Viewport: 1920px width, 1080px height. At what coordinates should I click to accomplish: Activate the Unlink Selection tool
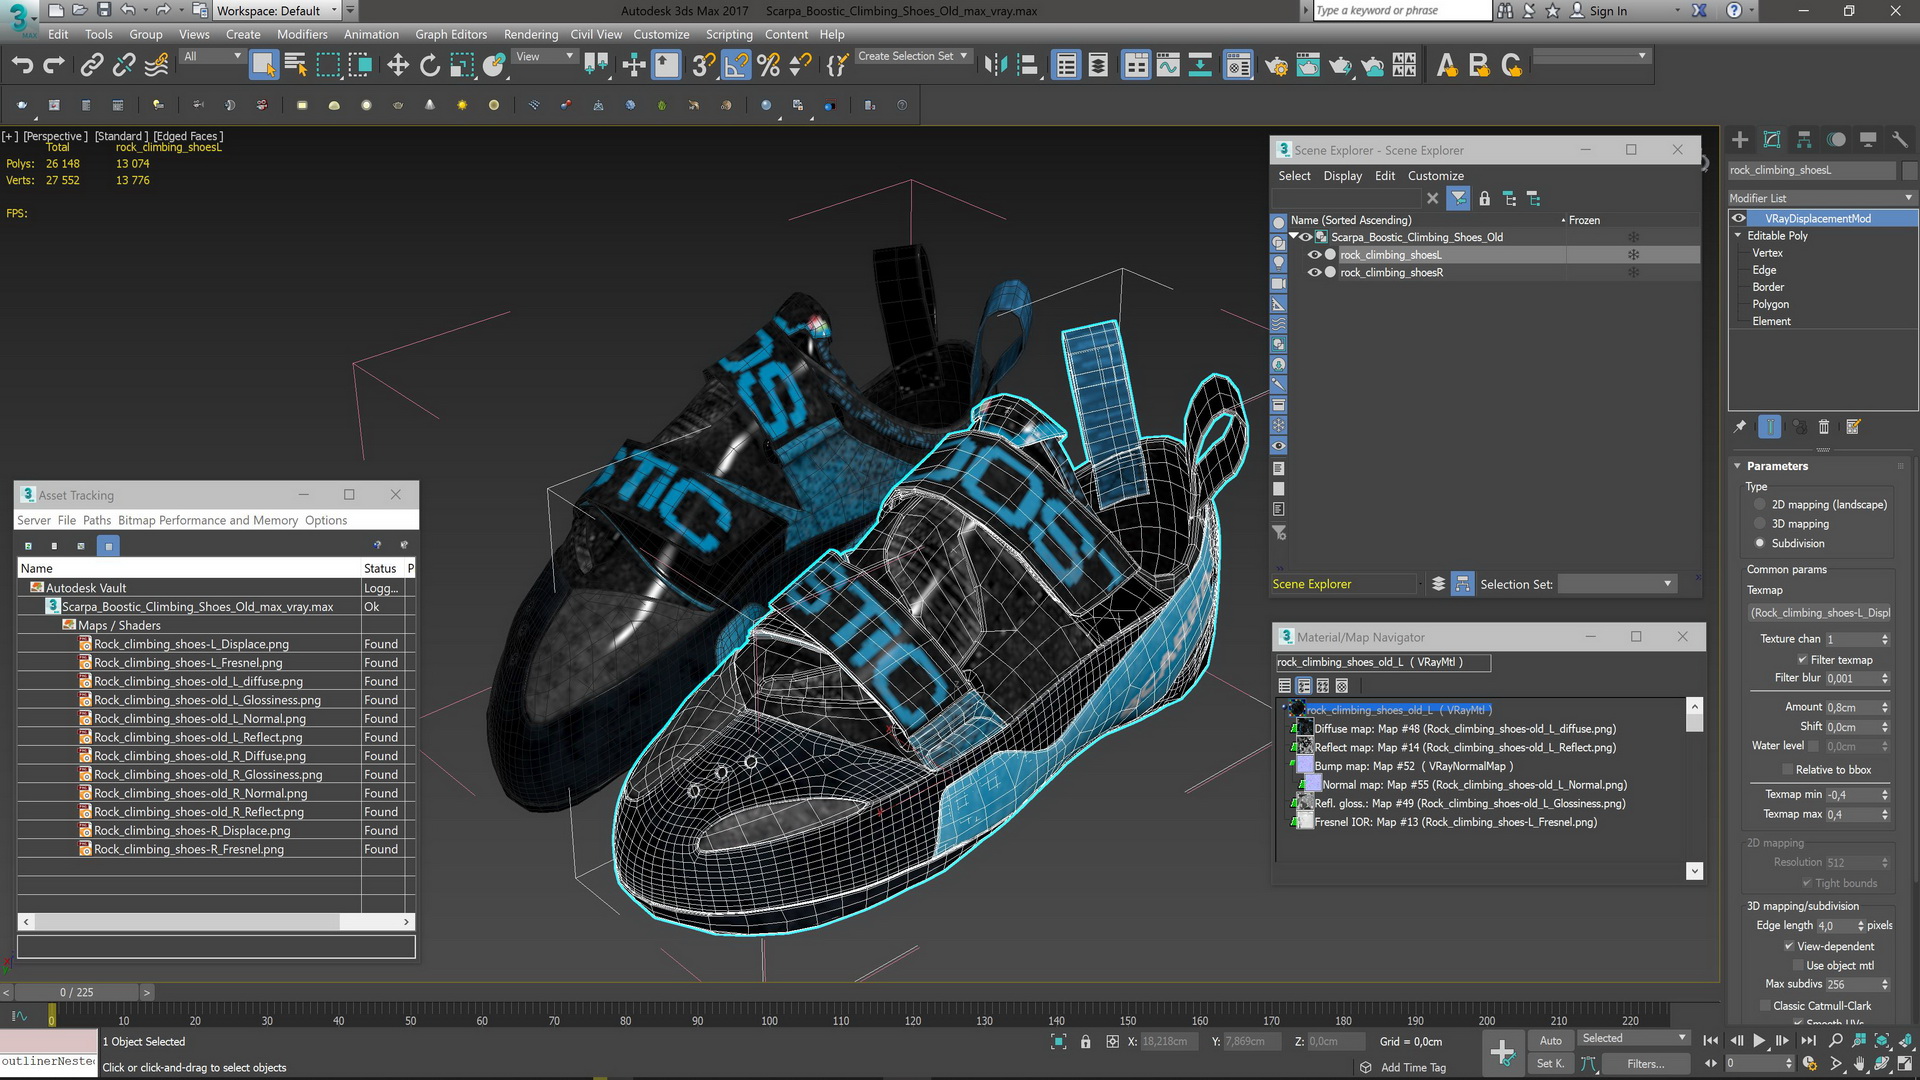pos(124,66)
